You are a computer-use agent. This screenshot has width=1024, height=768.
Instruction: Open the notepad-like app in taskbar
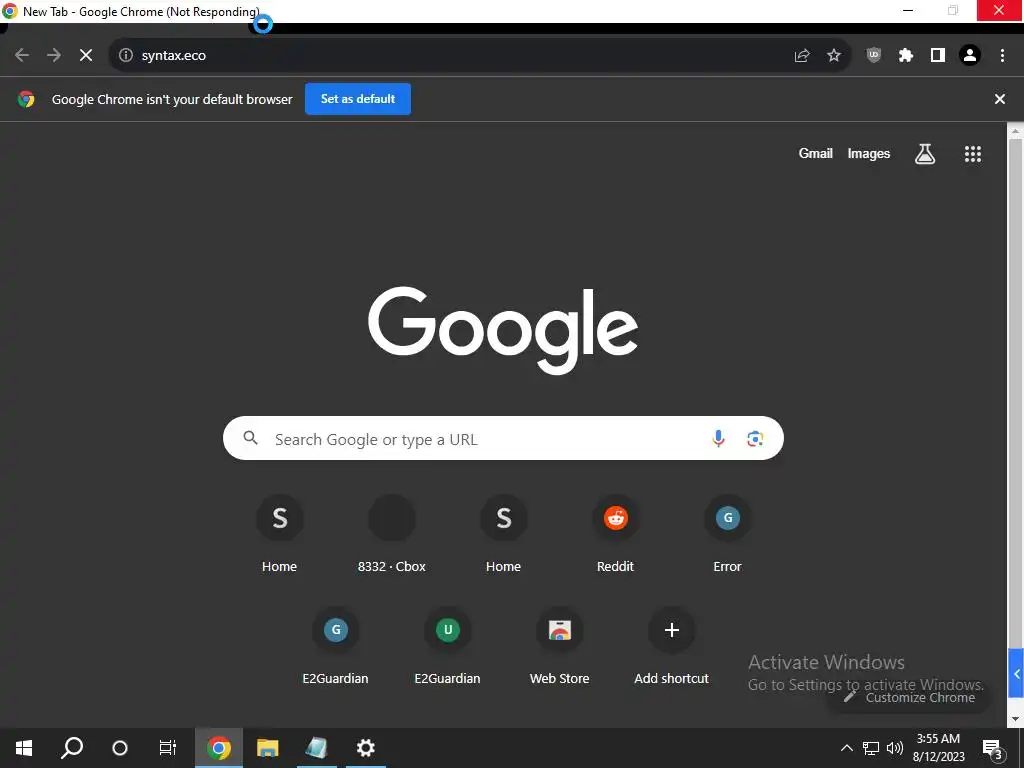[317, 748]
